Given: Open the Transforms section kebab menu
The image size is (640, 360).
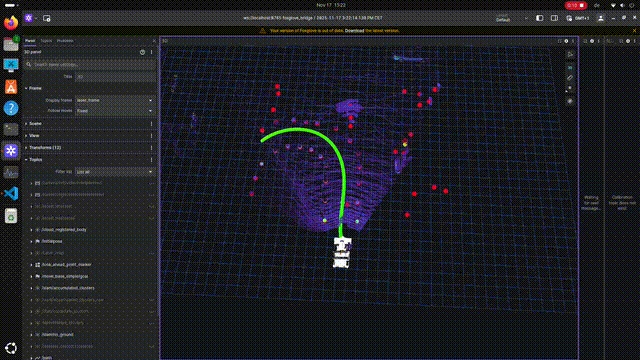Looking at the screenshot, I should pos(151,148).
